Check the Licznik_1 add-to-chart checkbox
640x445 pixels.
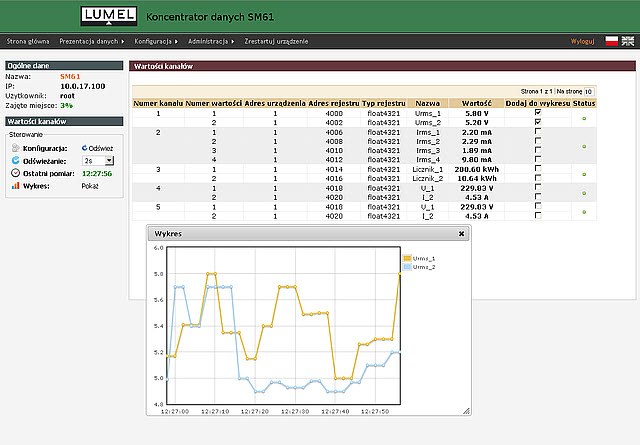coord(538,169)
